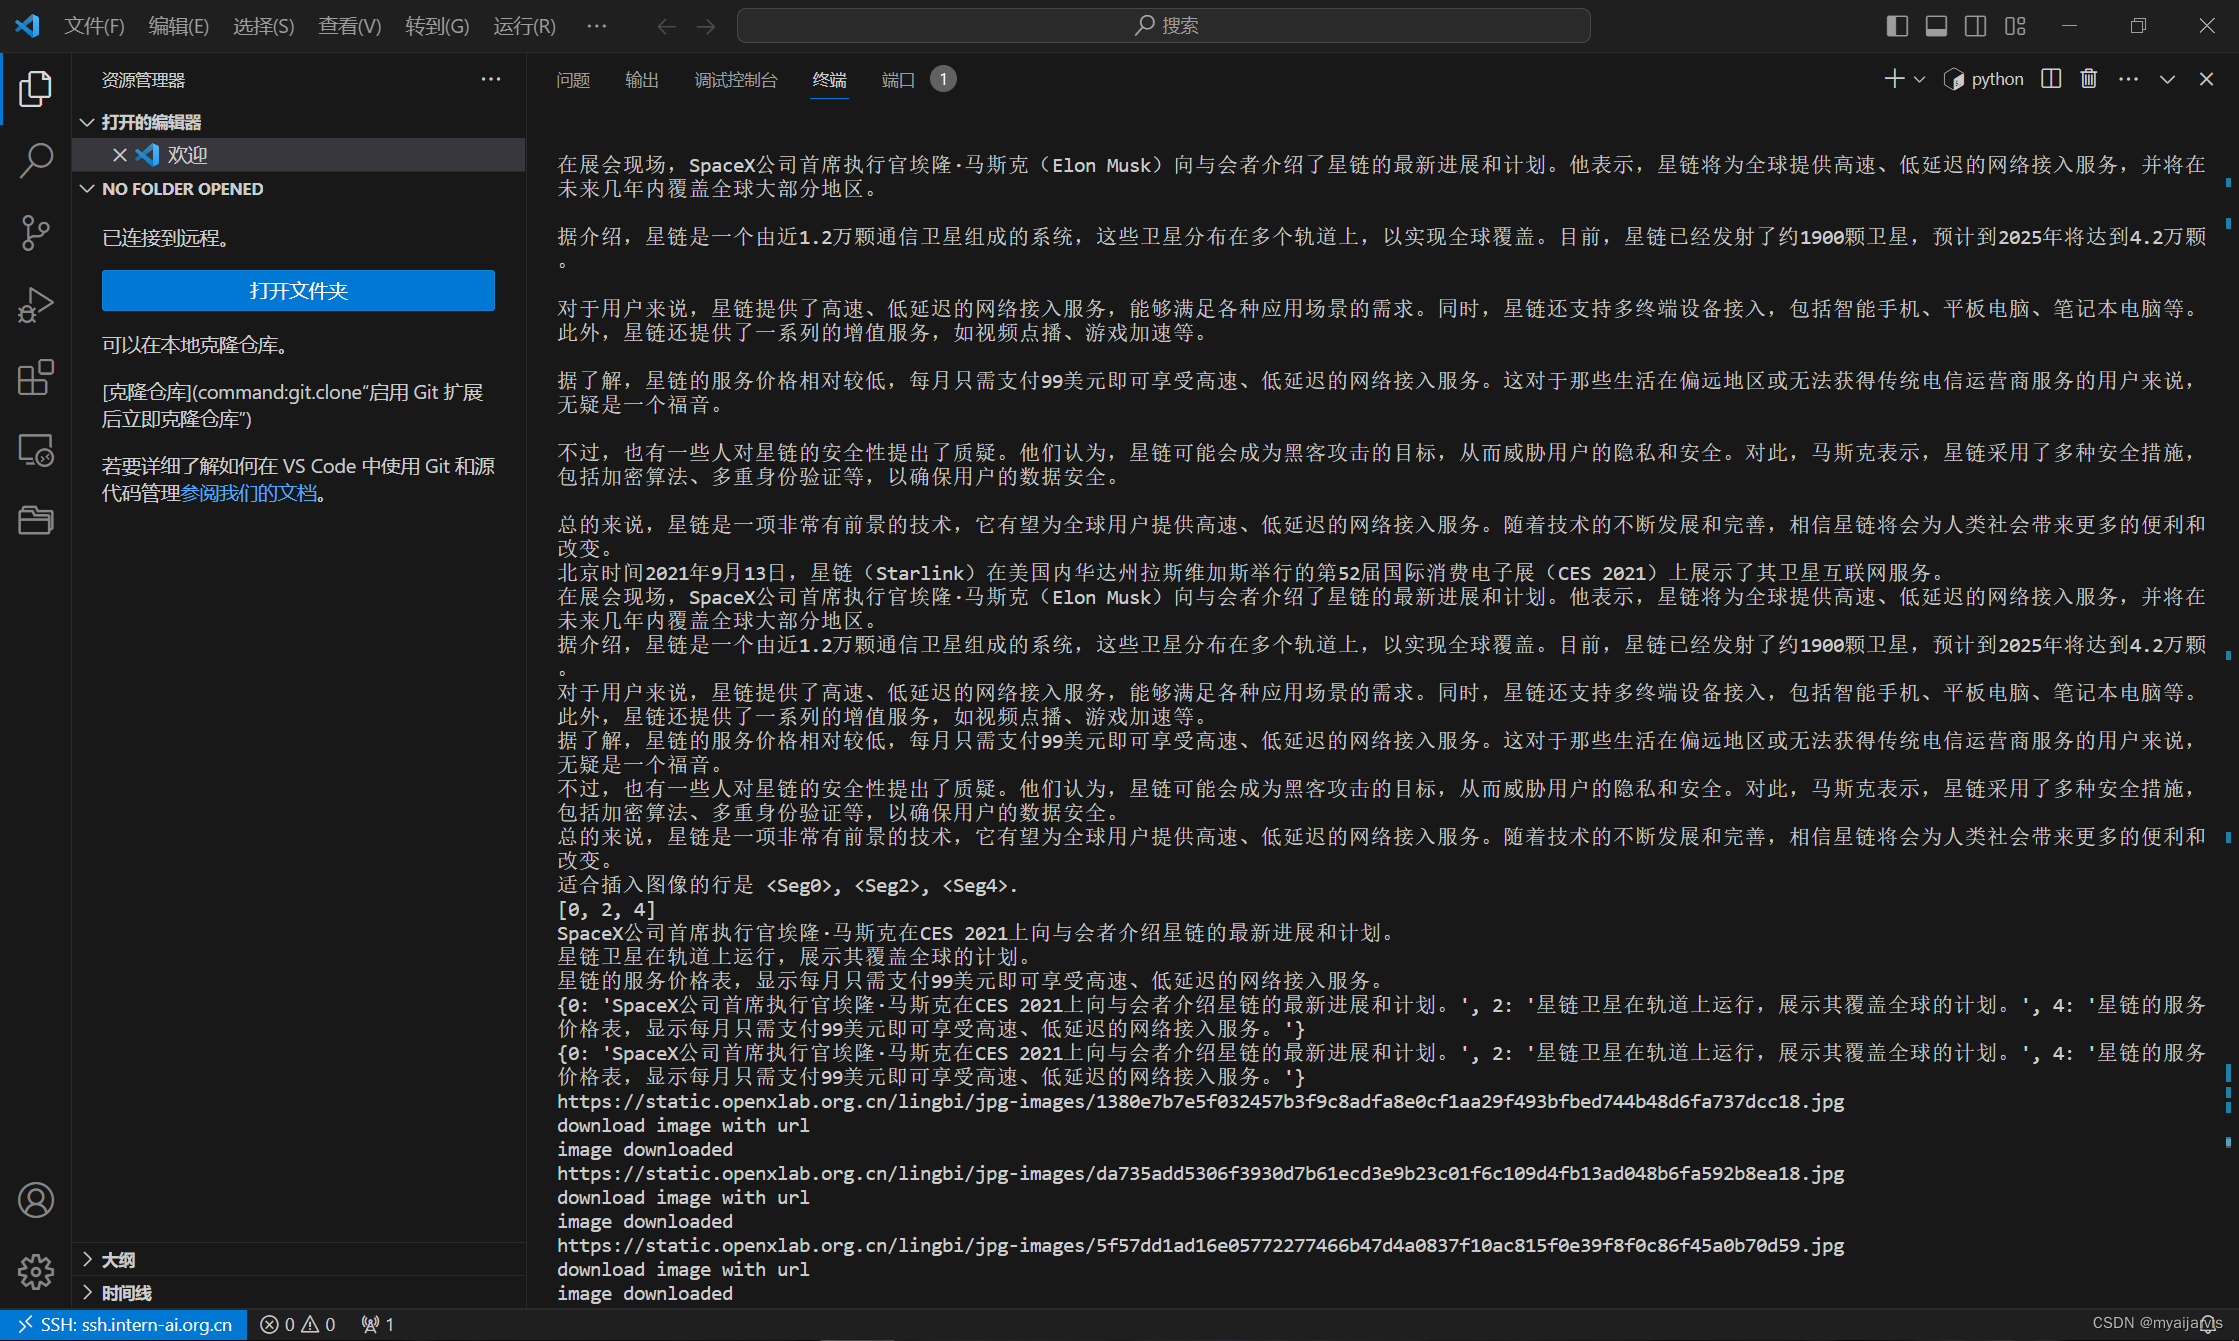Screen dimensions: 2239x1341
Task: Open the new terminal launch profile dropdown
Action: pos(1919,79)
